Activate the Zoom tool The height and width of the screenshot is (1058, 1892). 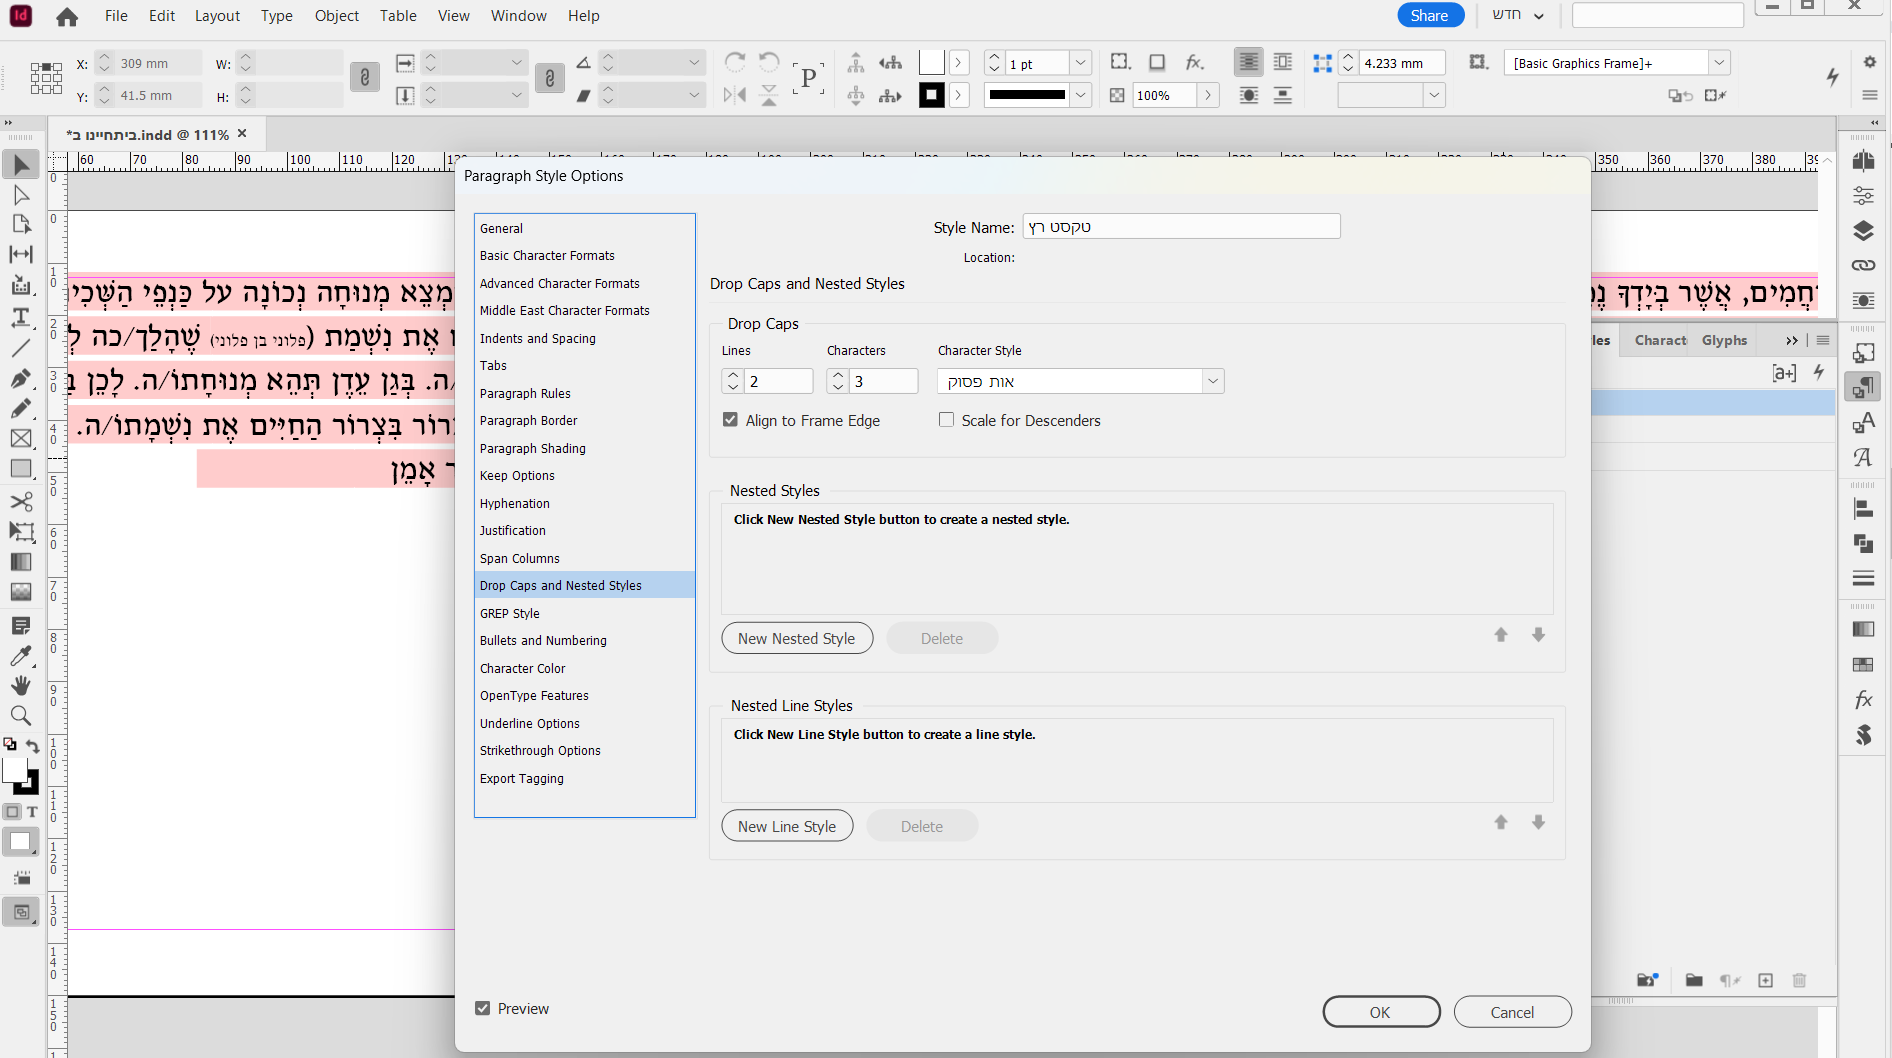click(x=21, y=716)
